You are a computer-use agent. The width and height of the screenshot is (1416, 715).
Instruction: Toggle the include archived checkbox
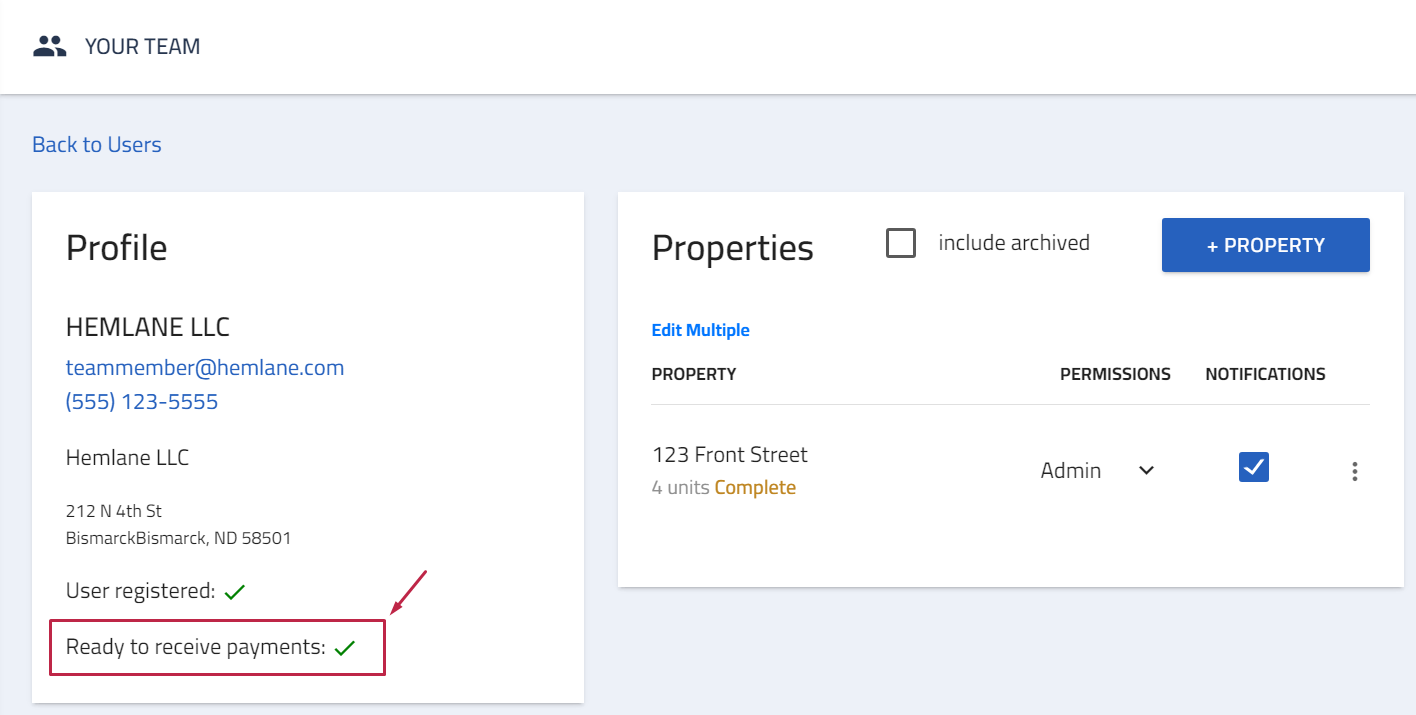[901, 243]
